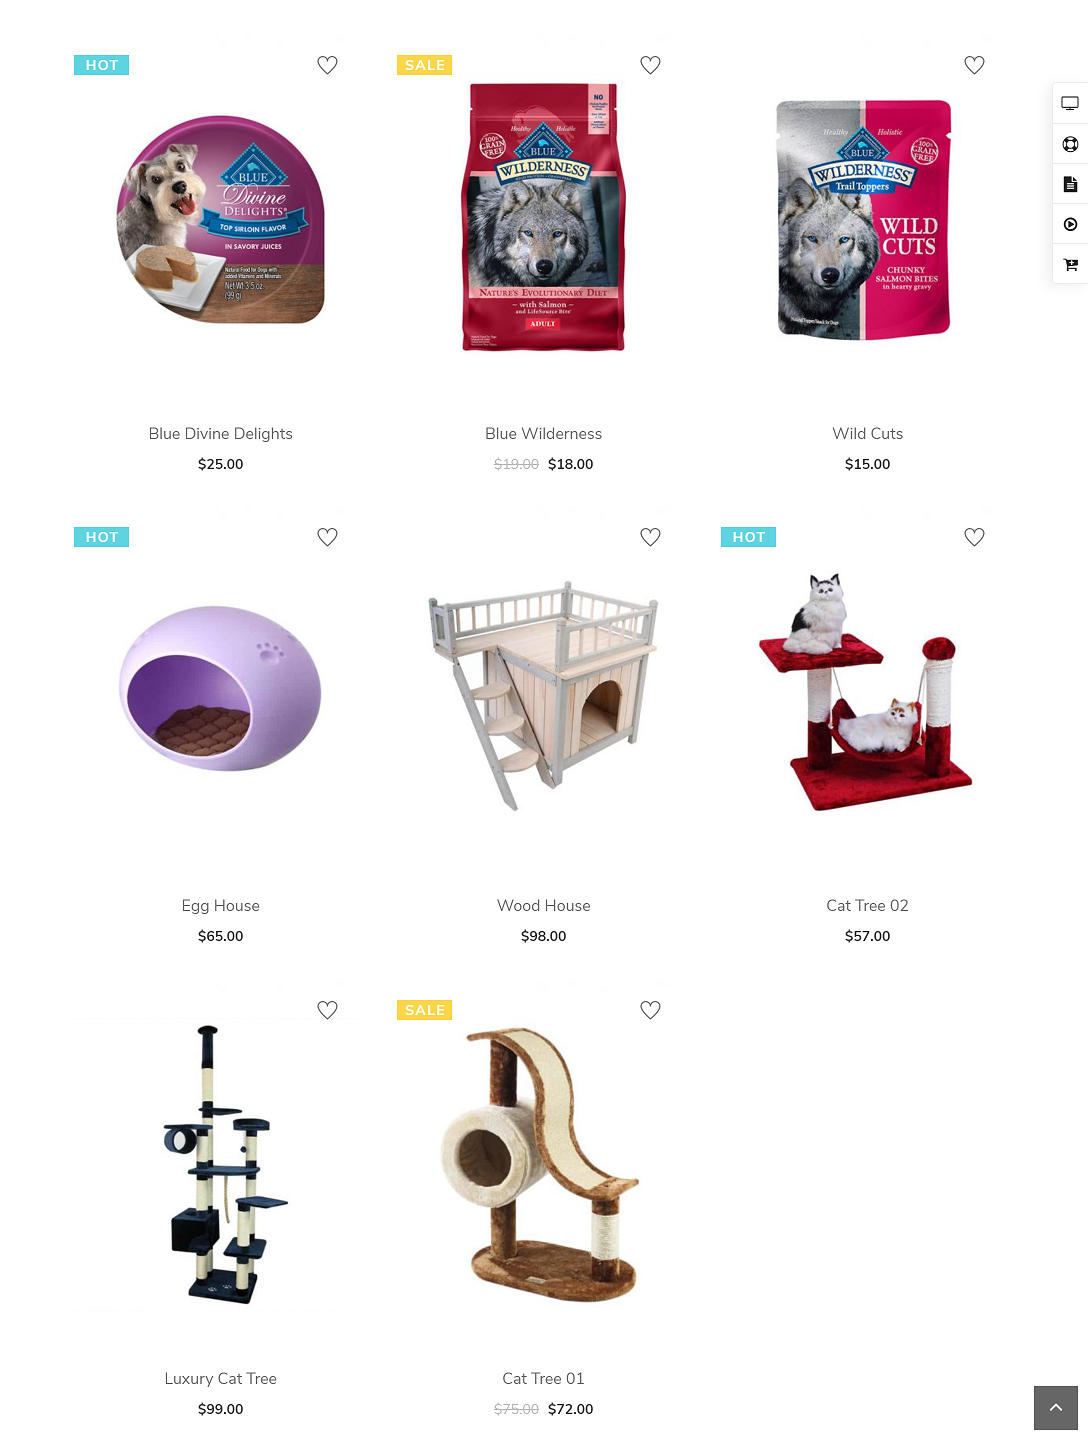Open the Blue Wilderness product link
This screenshot has height=1440, width=1088.
[x=543, y=434]
